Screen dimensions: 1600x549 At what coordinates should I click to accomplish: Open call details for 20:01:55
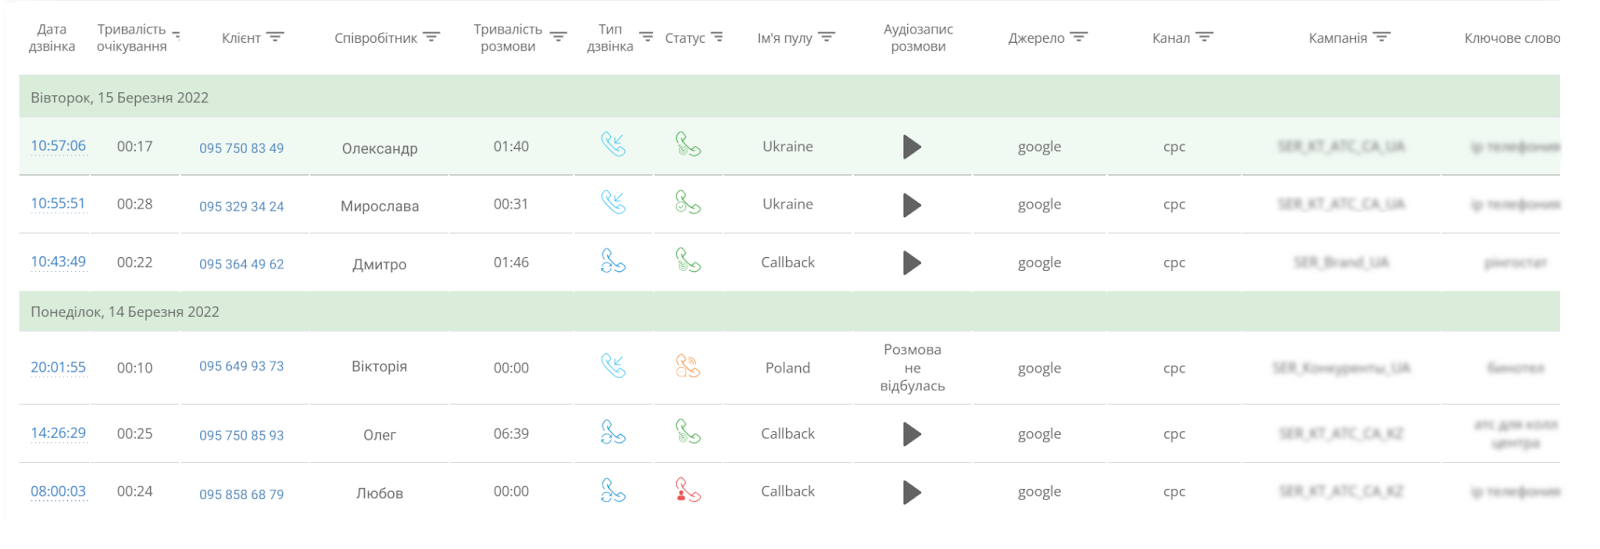point(58,367)
